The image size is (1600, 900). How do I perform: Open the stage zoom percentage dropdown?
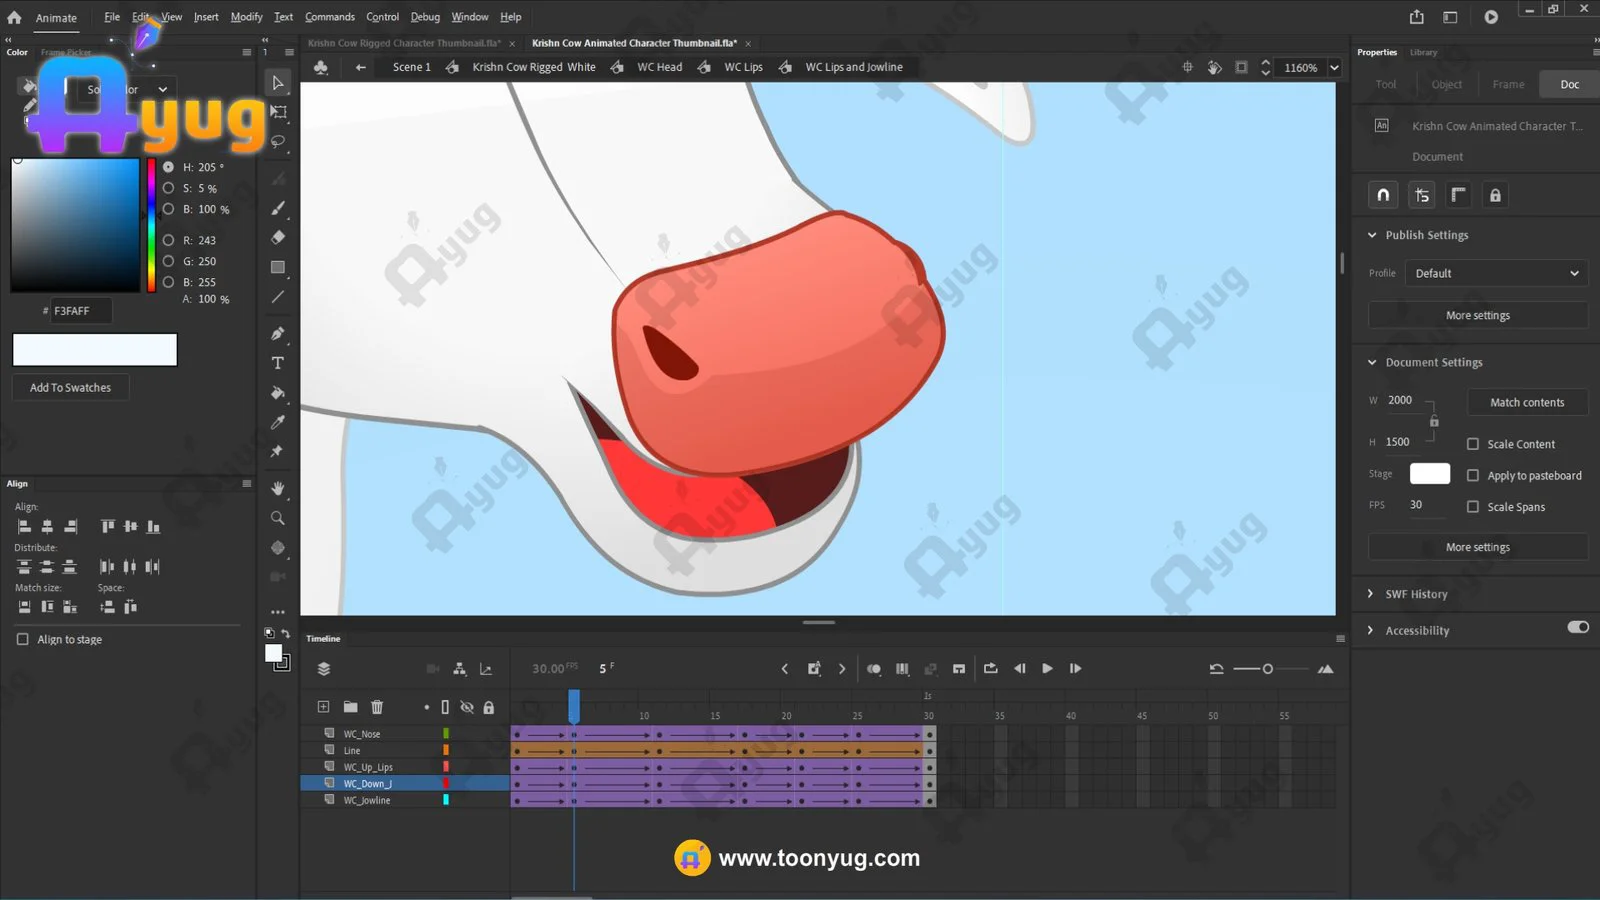pyautogui.click(x=1334, y=68)
